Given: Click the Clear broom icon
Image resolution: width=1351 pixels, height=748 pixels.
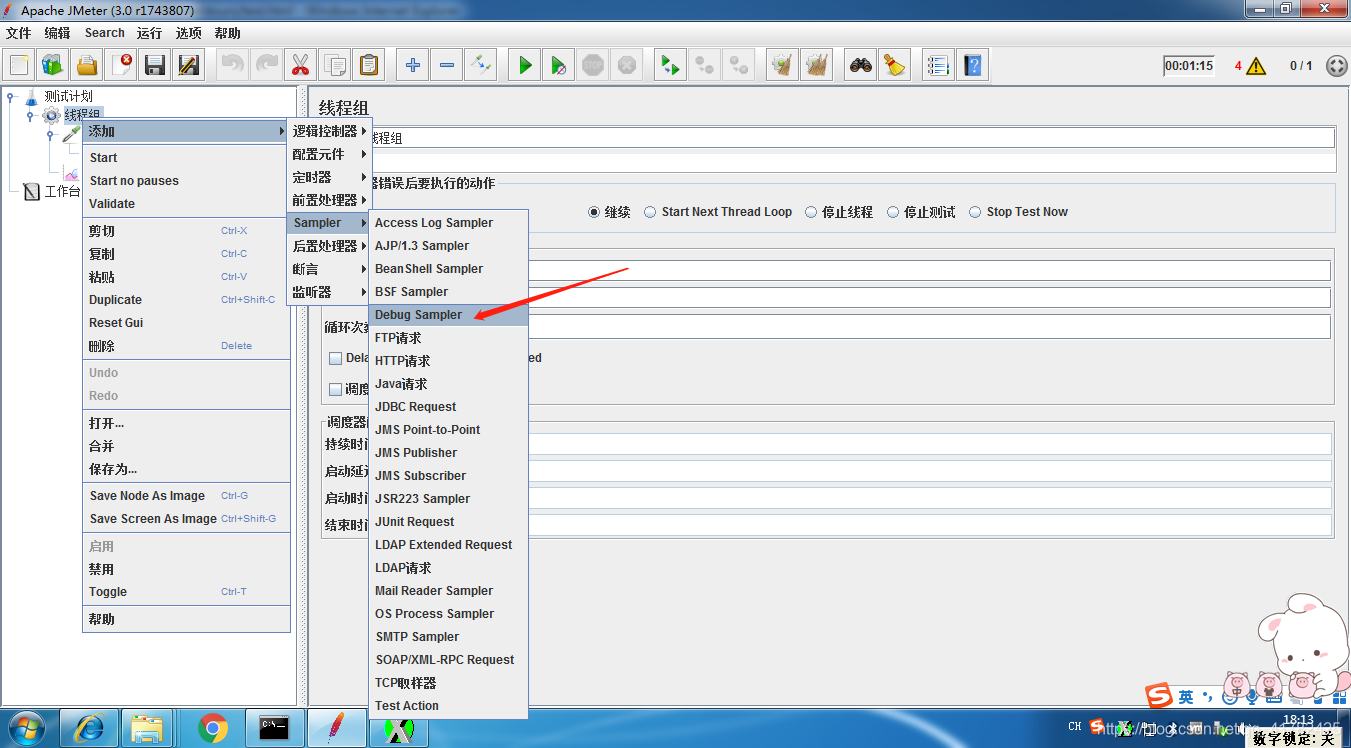Looking at the screenshot, I should pos(782,66).
